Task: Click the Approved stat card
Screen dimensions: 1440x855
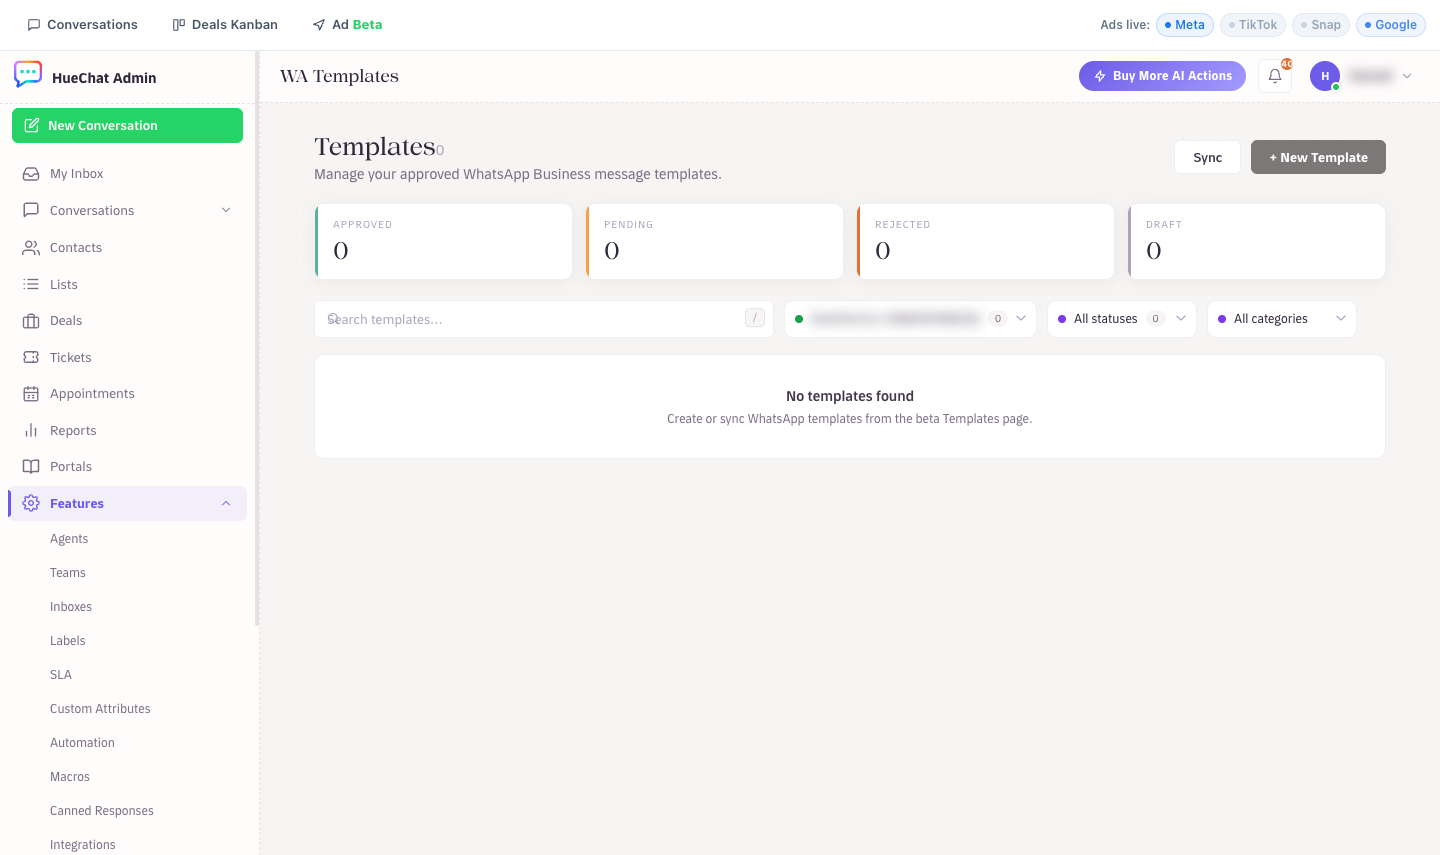Action: pyautogui.click(x=443, y=242)
